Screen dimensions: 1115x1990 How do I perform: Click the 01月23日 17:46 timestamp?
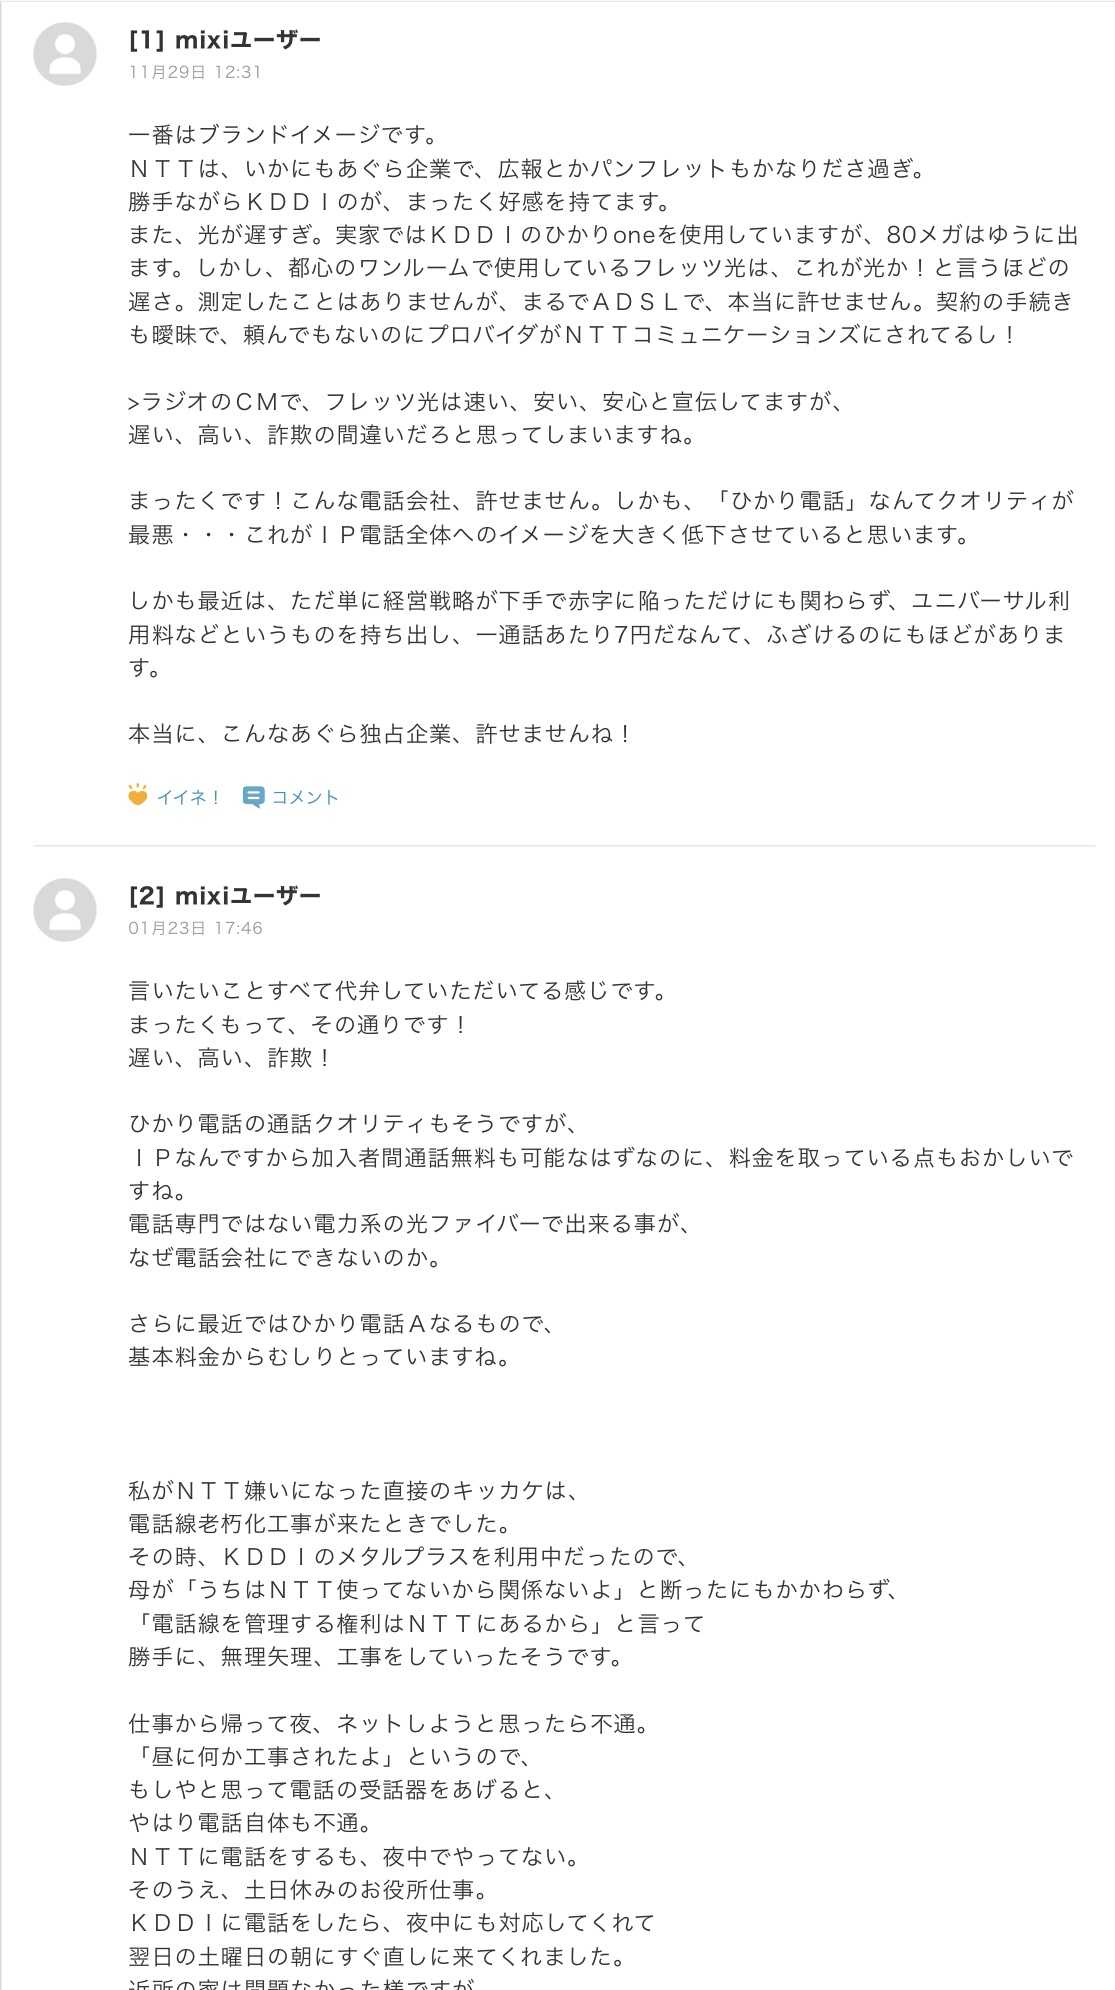pos(195,928)
